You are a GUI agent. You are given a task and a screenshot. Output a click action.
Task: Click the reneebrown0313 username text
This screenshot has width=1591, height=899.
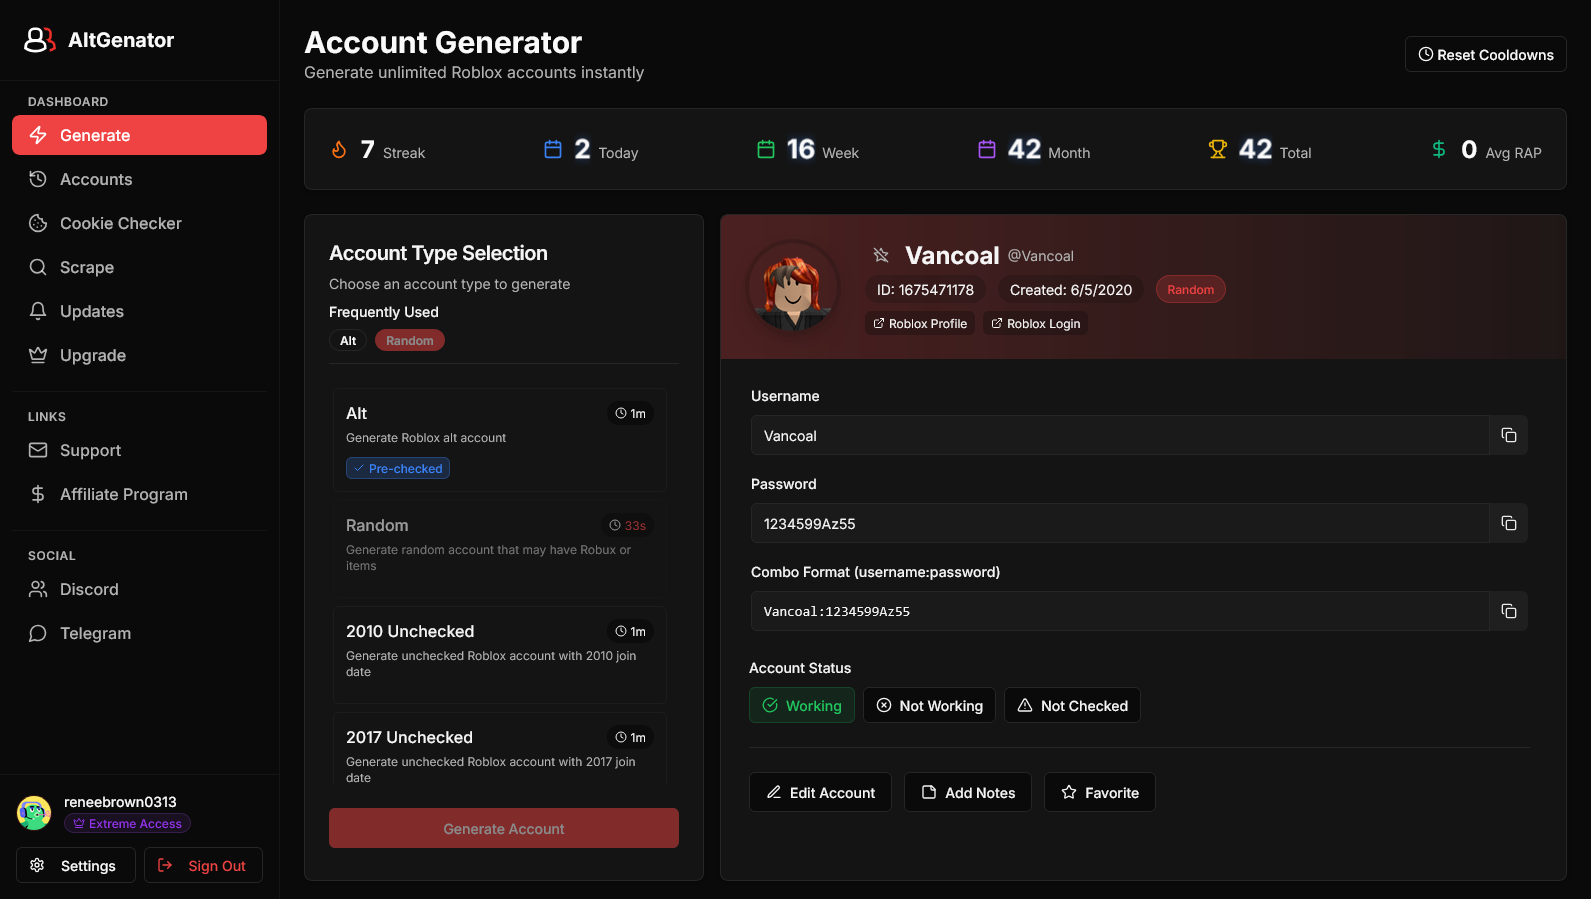coord(120,802)
